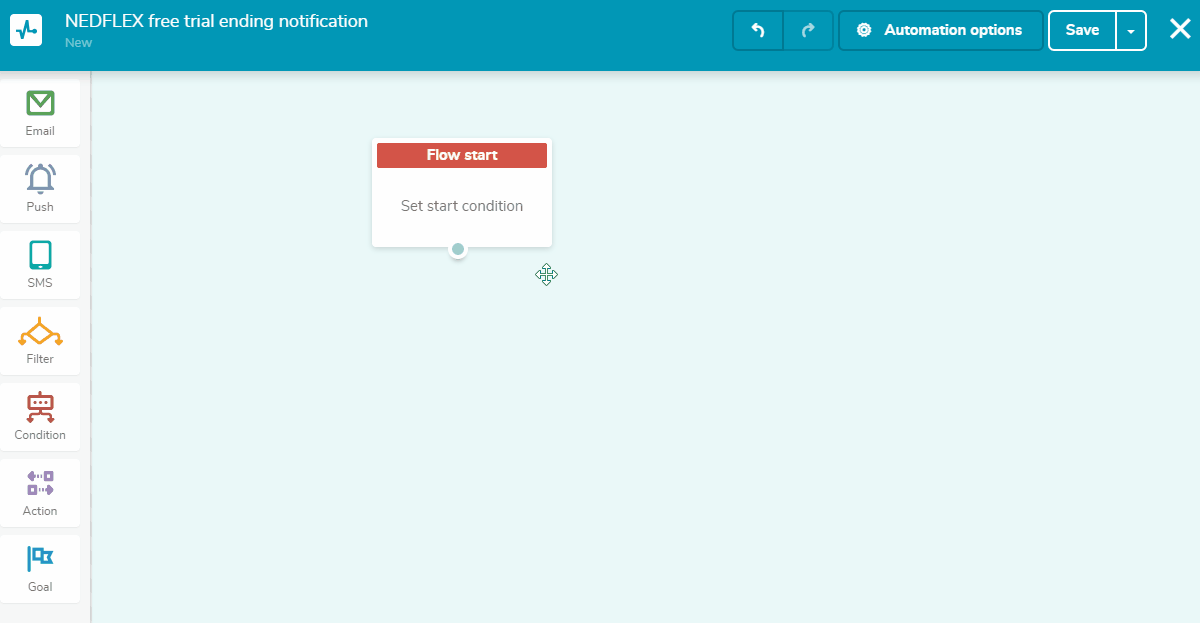Click the undo arrow icon
Image resolution: width=1200 pixels, height=623 pixels.
coord(757,30)
